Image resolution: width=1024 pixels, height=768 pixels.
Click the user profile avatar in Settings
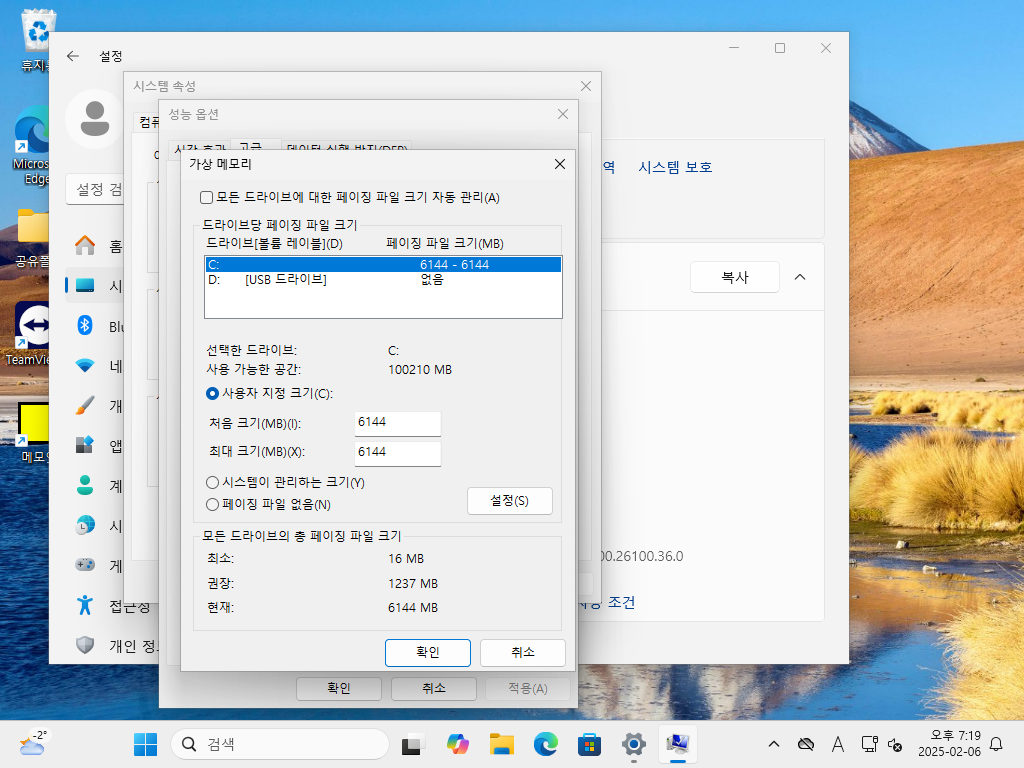(x=95, y=119)
